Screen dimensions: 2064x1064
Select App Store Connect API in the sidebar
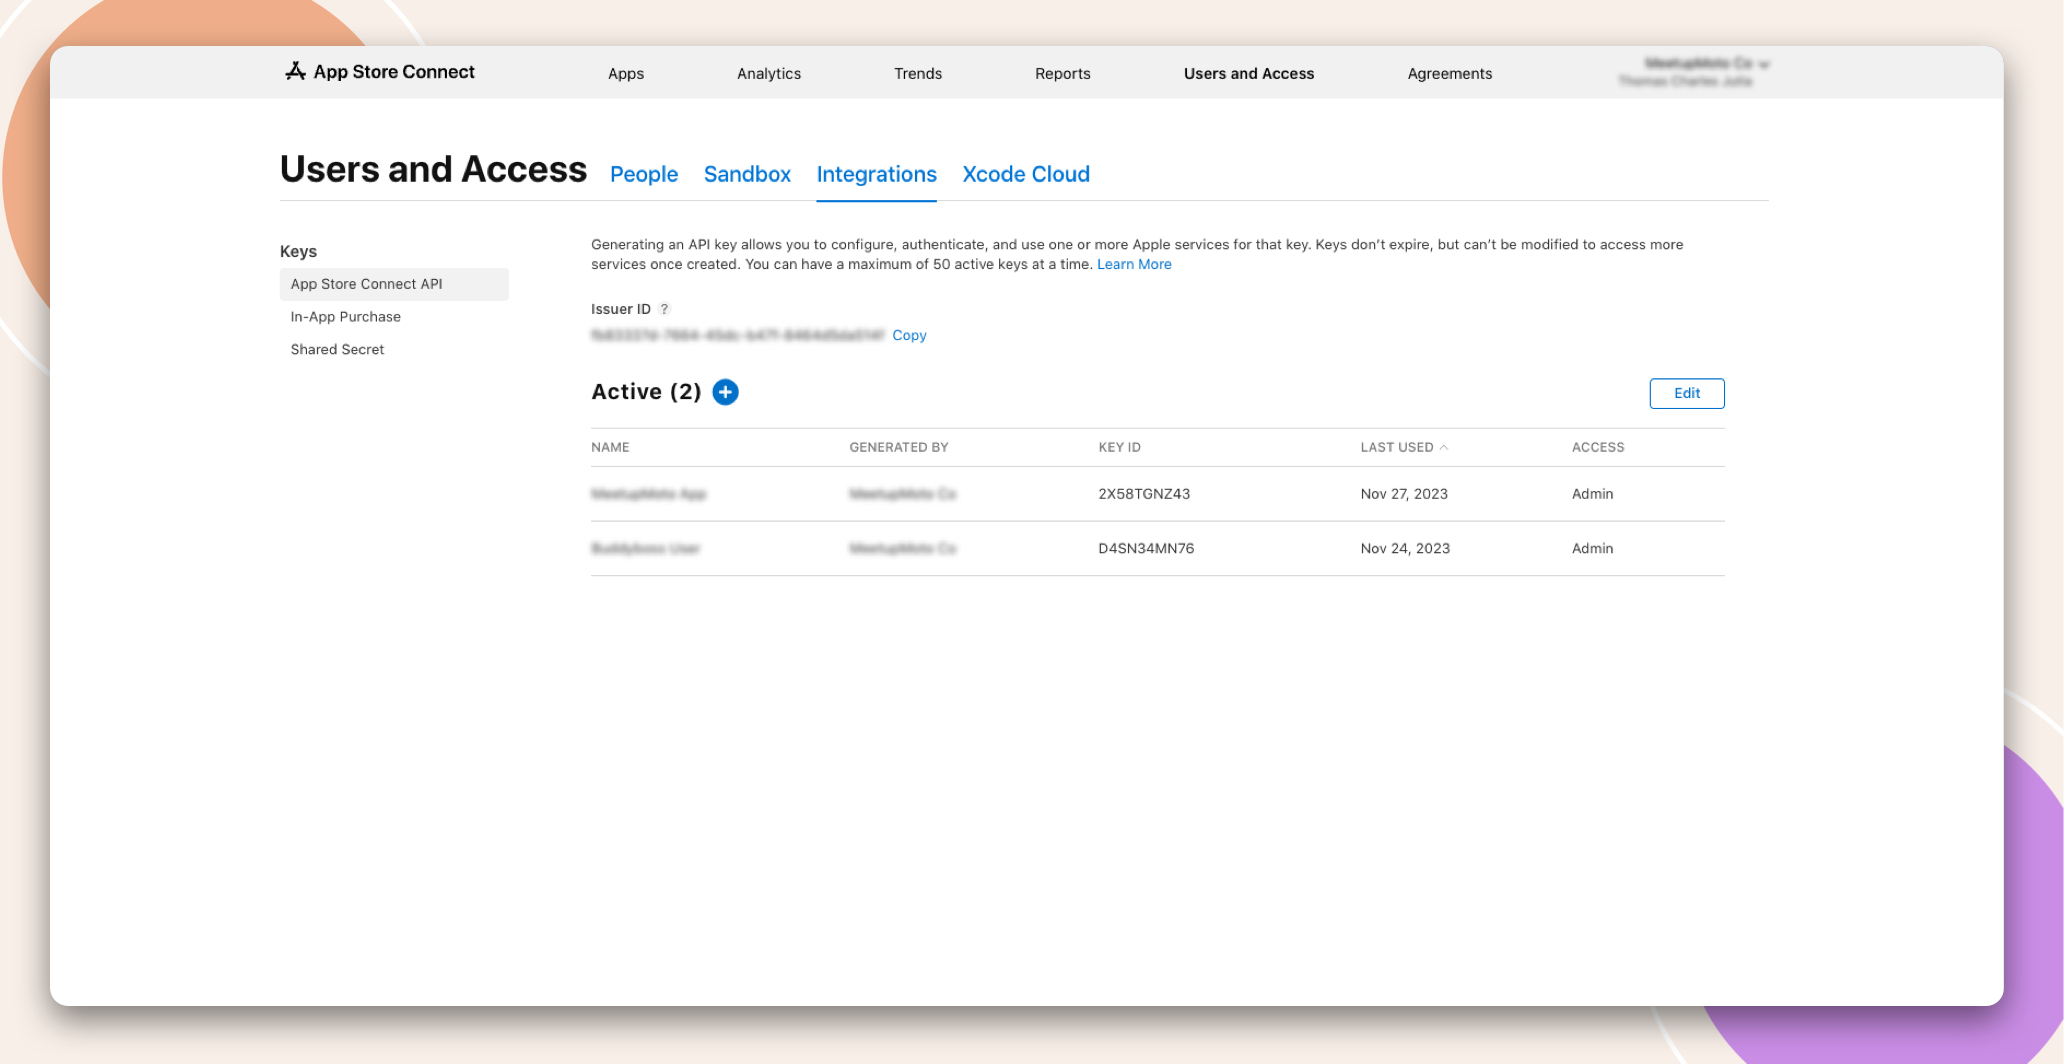coord(366,284)
